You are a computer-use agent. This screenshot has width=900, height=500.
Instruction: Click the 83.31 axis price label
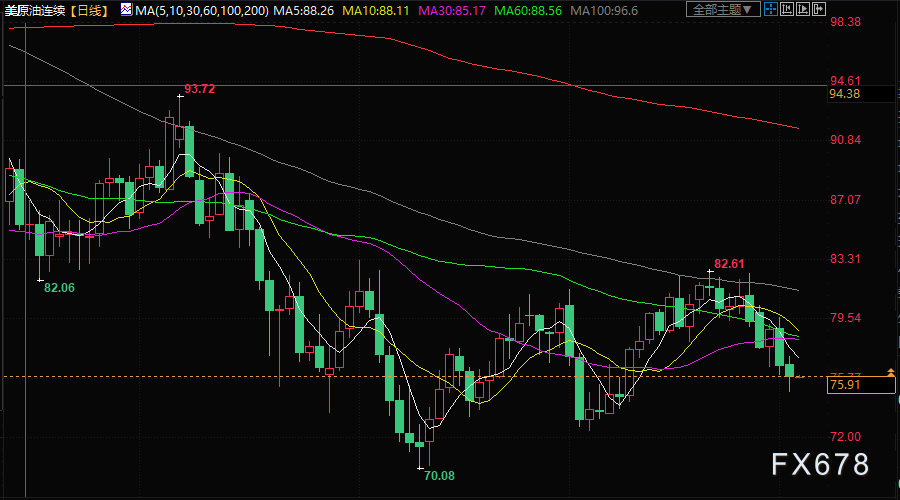coord(845,259)
